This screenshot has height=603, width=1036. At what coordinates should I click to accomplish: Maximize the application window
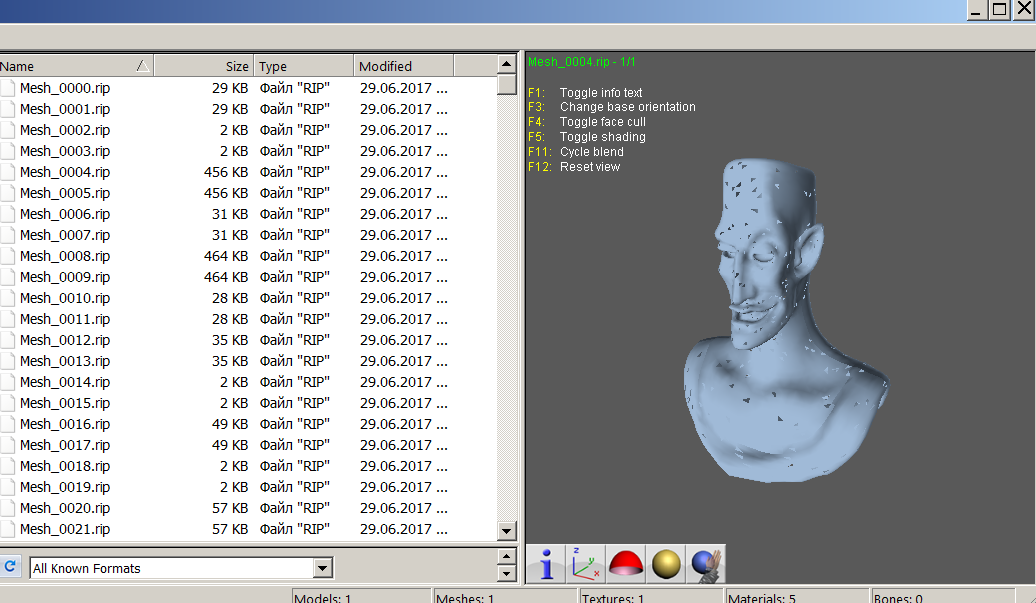(999, 9)
